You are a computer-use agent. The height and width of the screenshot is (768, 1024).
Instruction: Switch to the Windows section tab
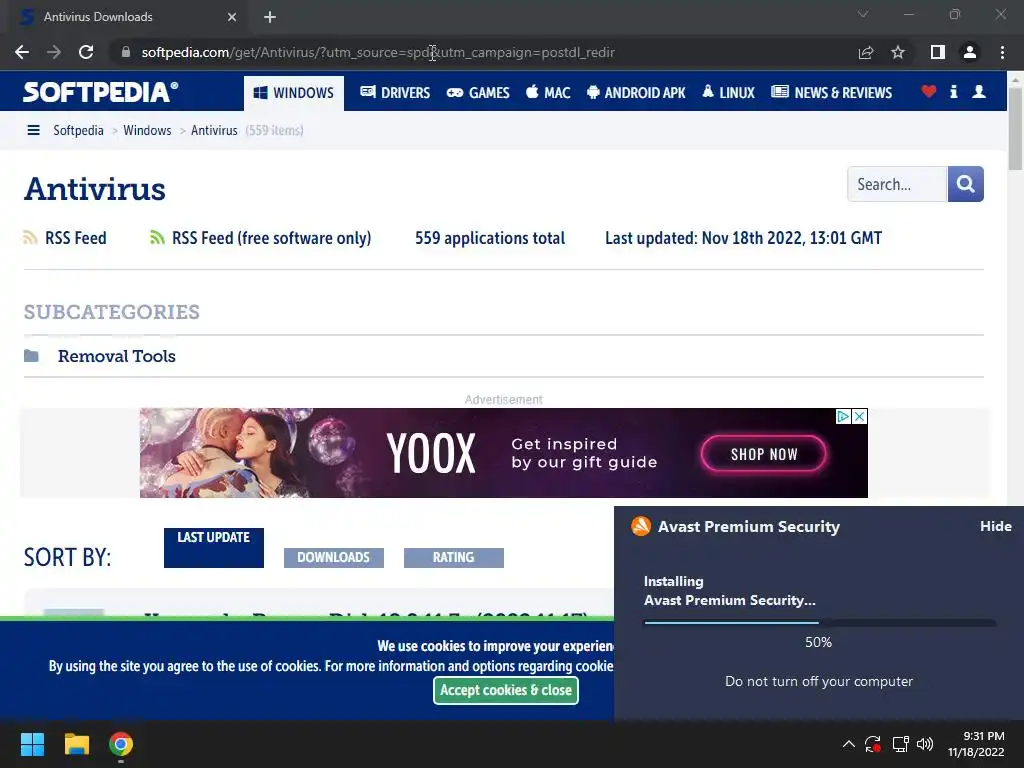(294, 93)
